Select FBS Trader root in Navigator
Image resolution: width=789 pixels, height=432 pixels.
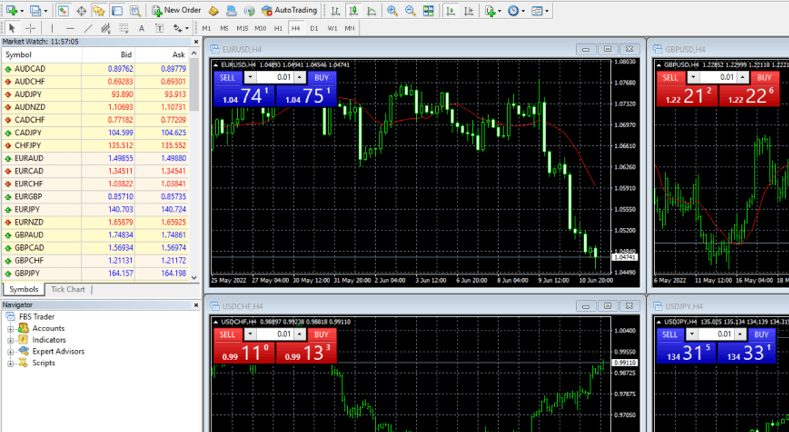click(x=37, y=317)
